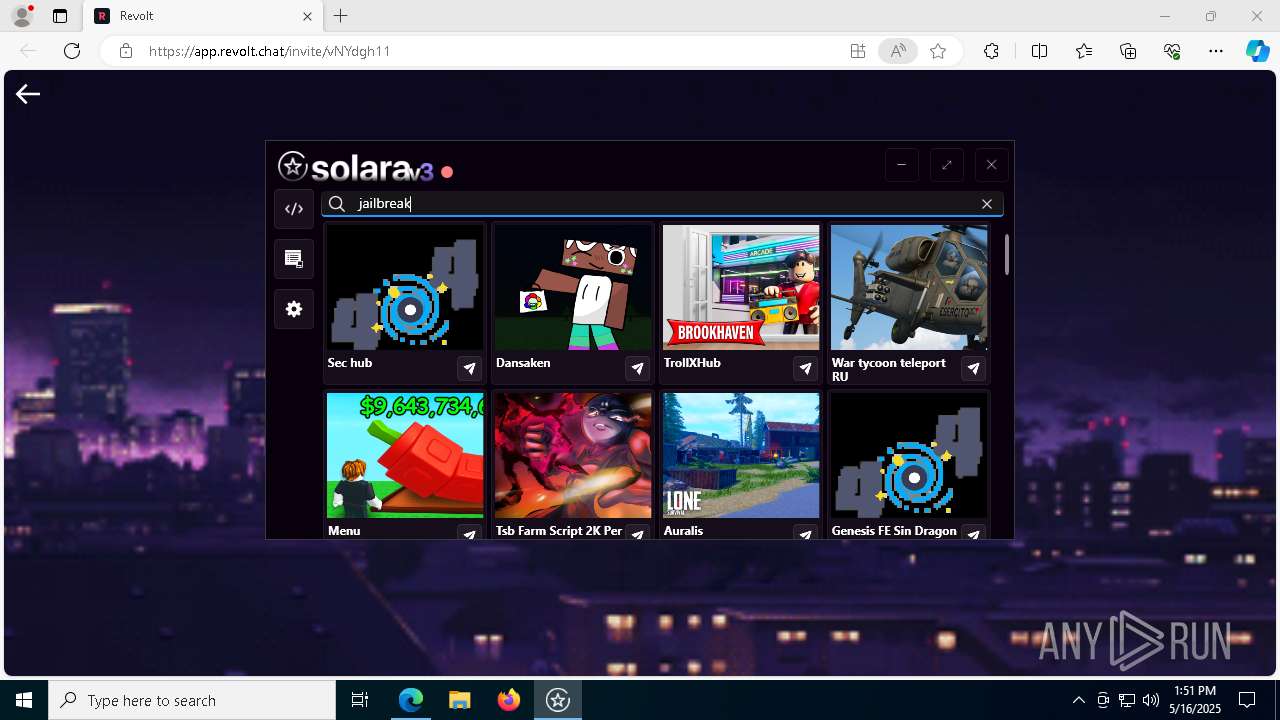The image size is (1280, 720).
Task: Open the script list panel icon
Action: 294,259
